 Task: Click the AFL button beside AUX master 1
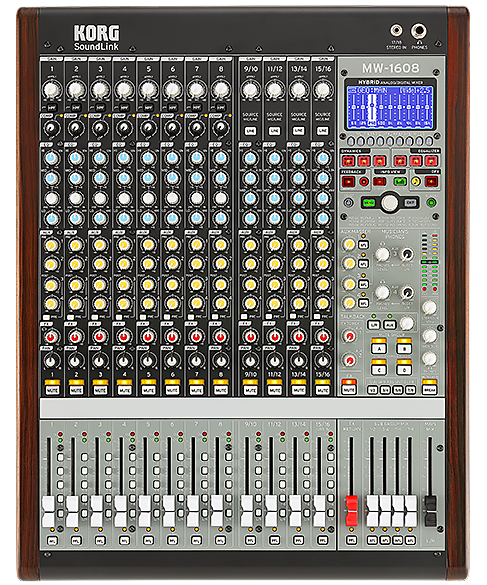pos(363,245)
